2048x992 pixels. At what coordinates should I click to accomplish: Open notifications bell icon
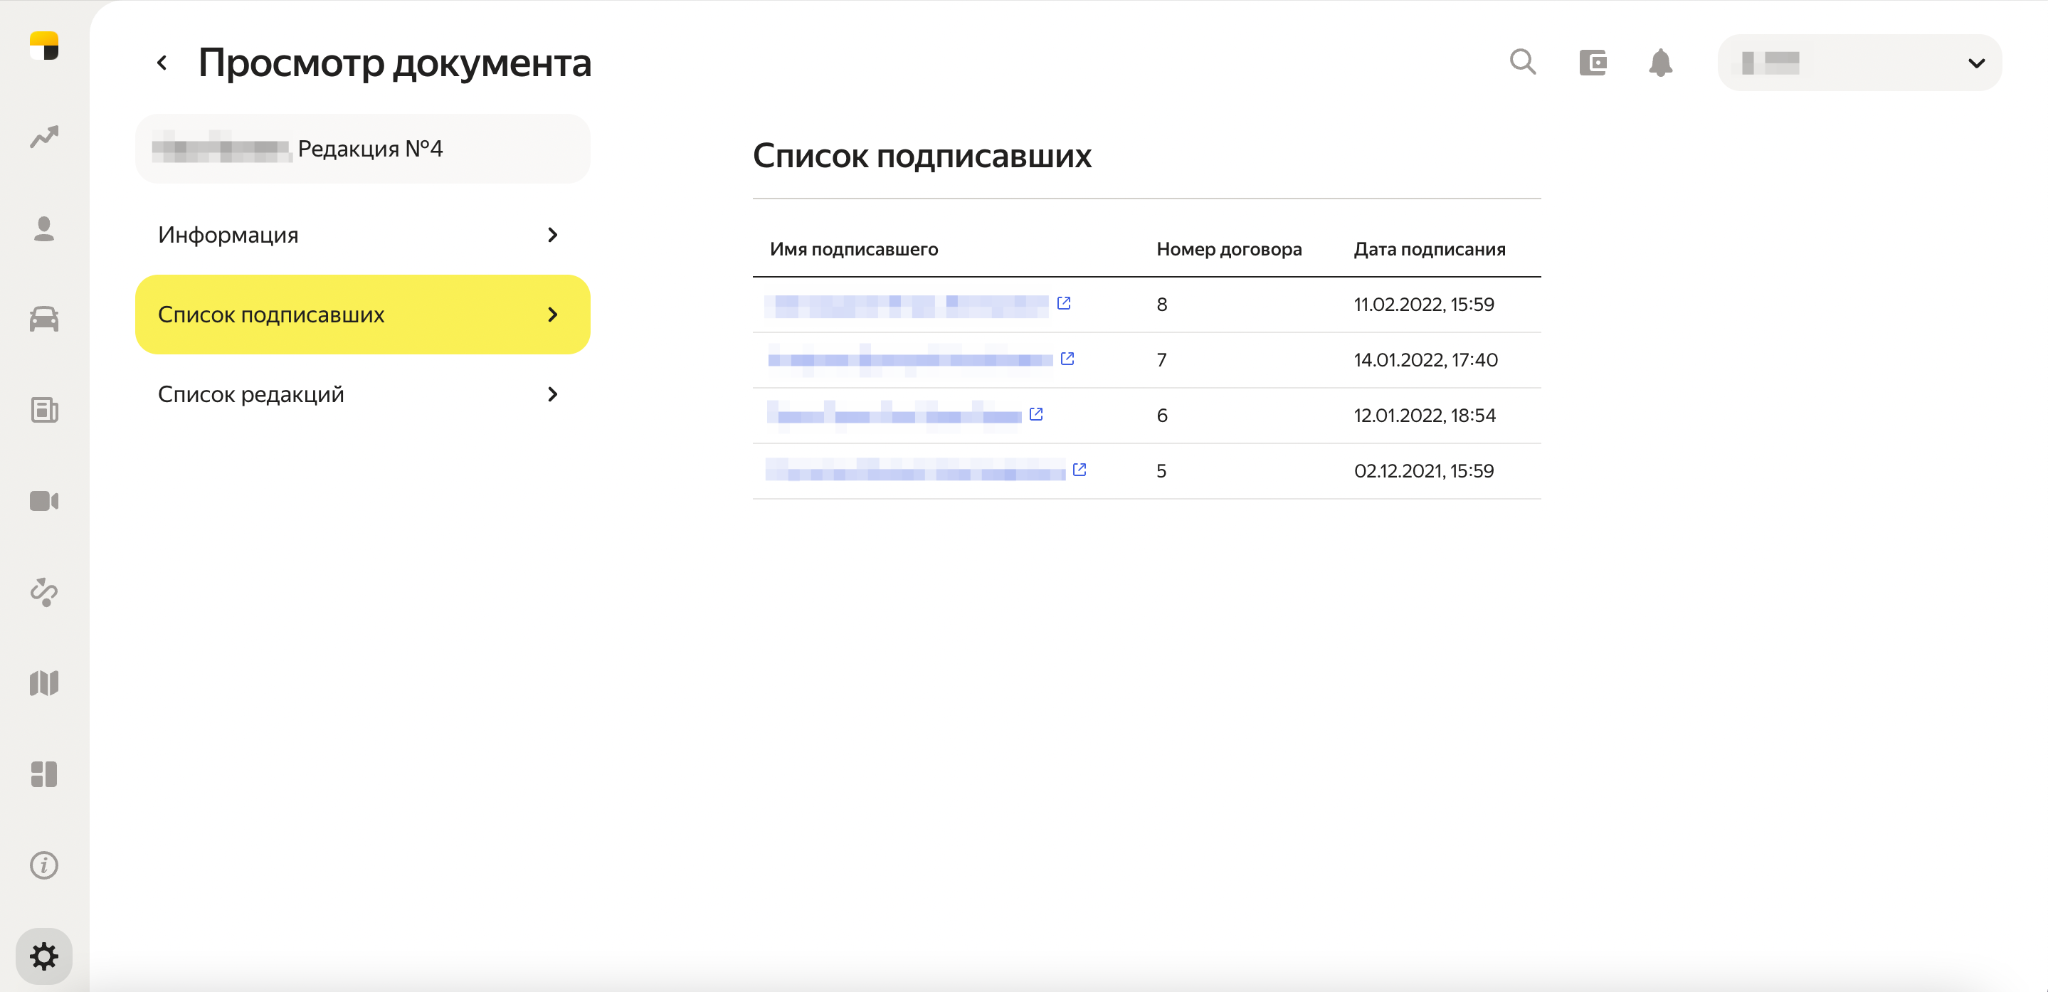(1661, 63)
